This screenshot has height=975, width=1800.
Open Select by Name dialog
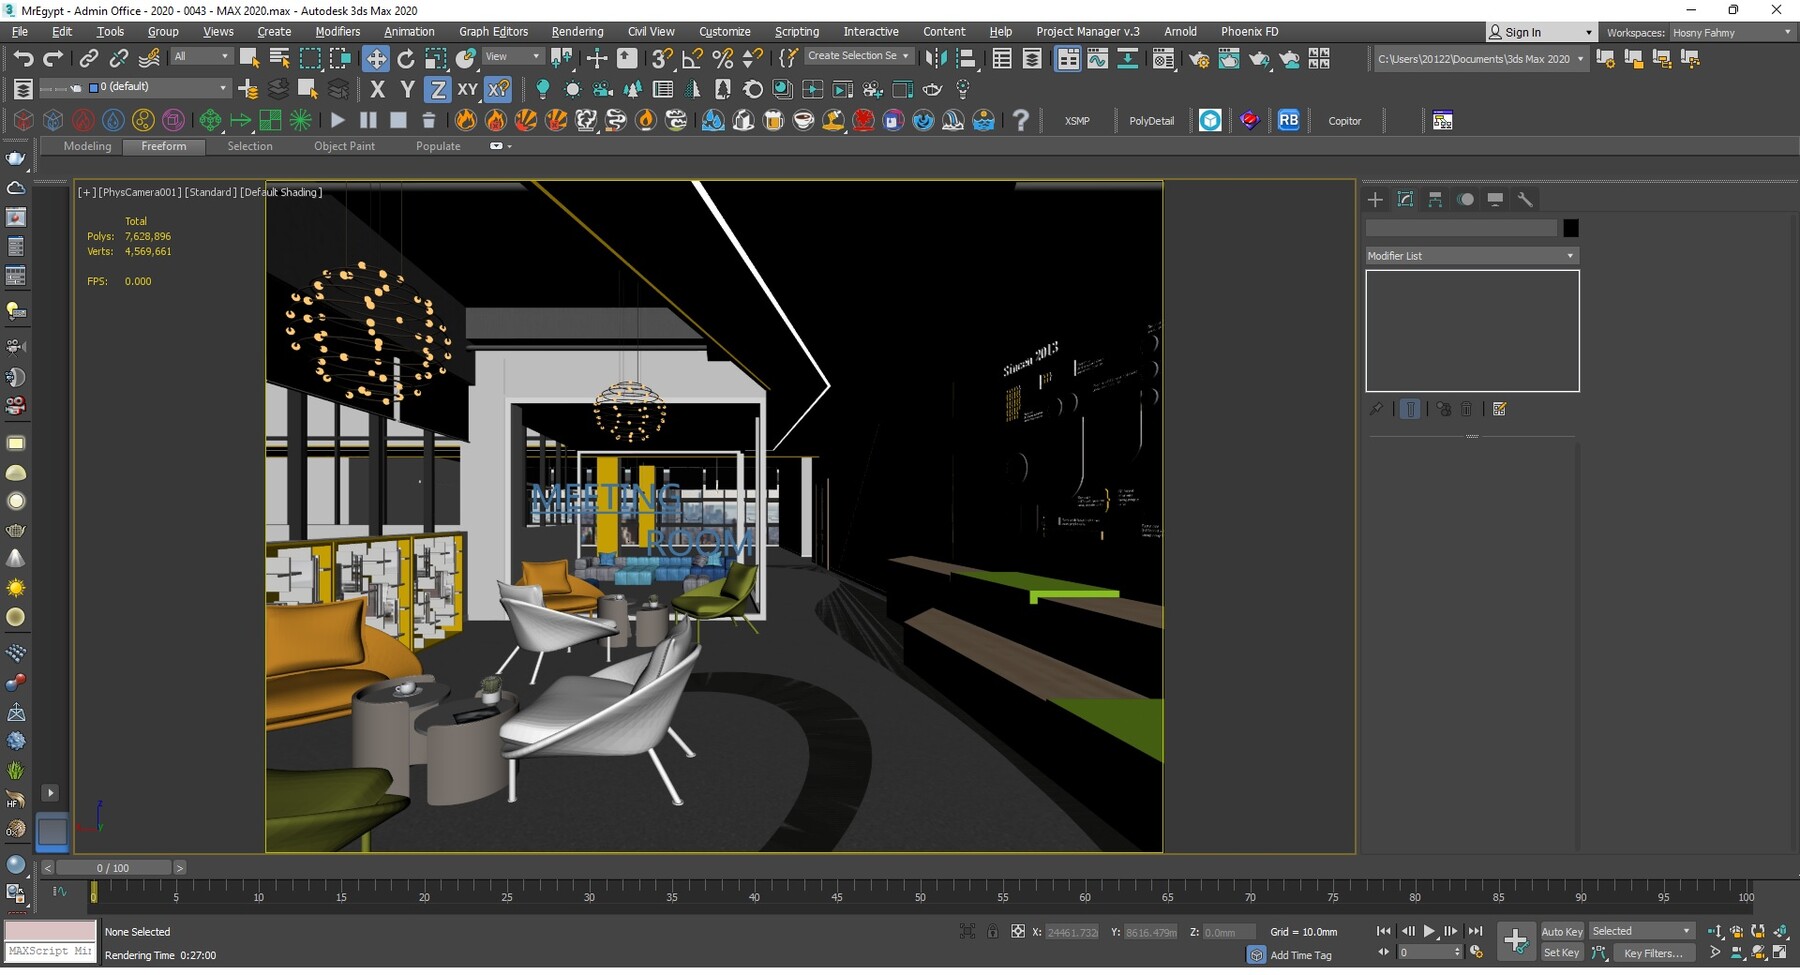(279, 58)
